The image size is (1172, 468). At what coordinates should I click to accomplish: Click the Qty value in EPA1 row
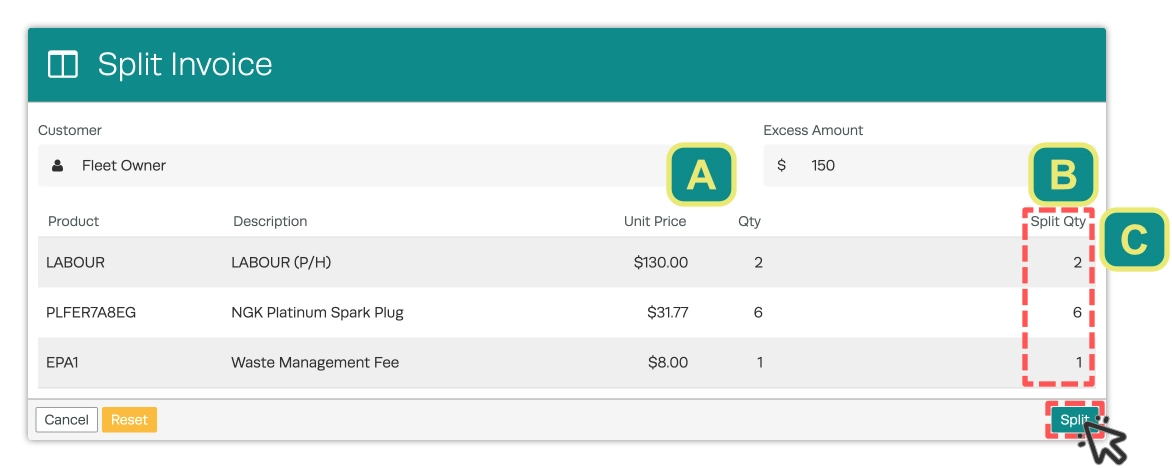(759, 363)
